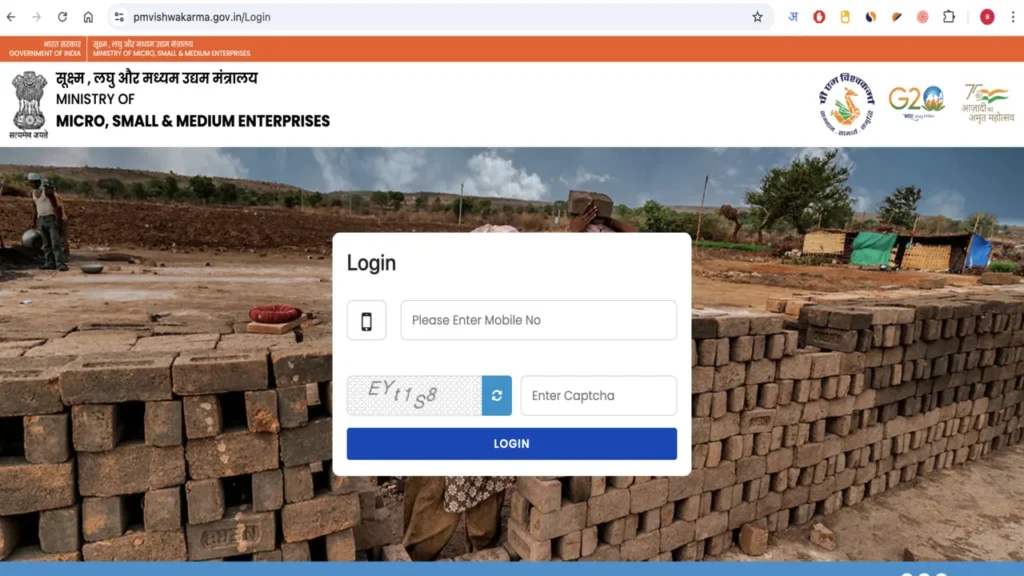The image size is (1024, 576).
Task: Click the PM Vishwakarma logo
Action: tap(846, 104)
